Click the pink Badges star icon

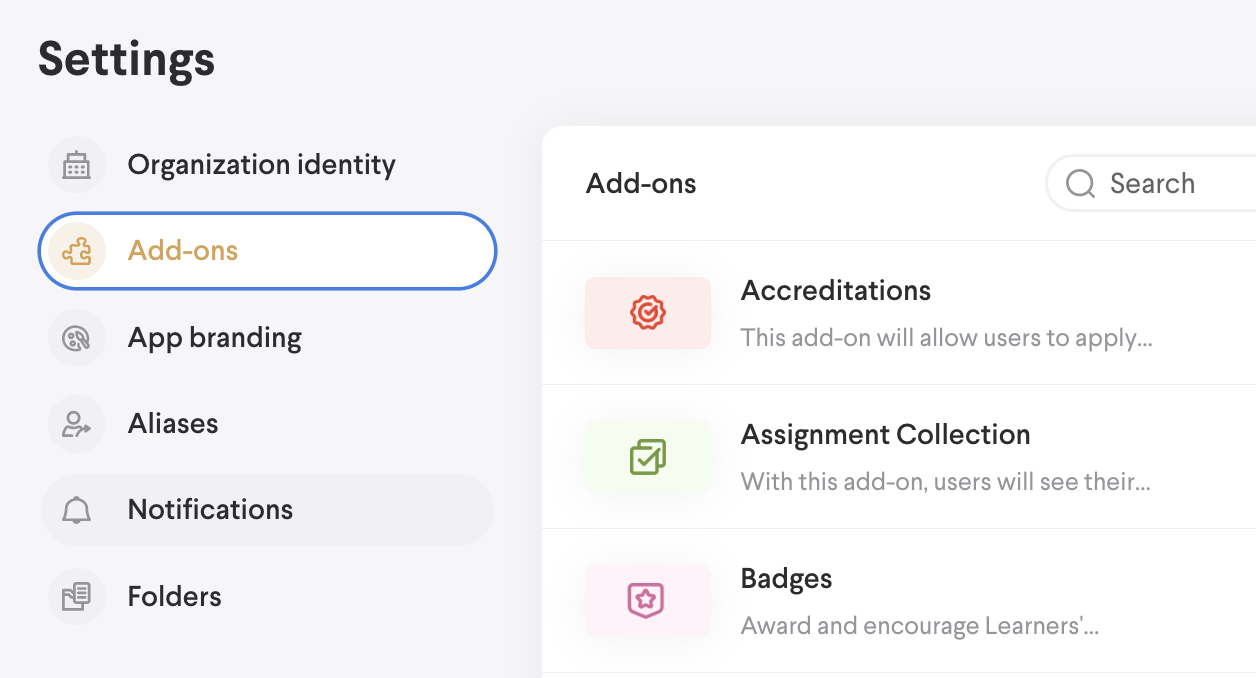coord(648,600)
